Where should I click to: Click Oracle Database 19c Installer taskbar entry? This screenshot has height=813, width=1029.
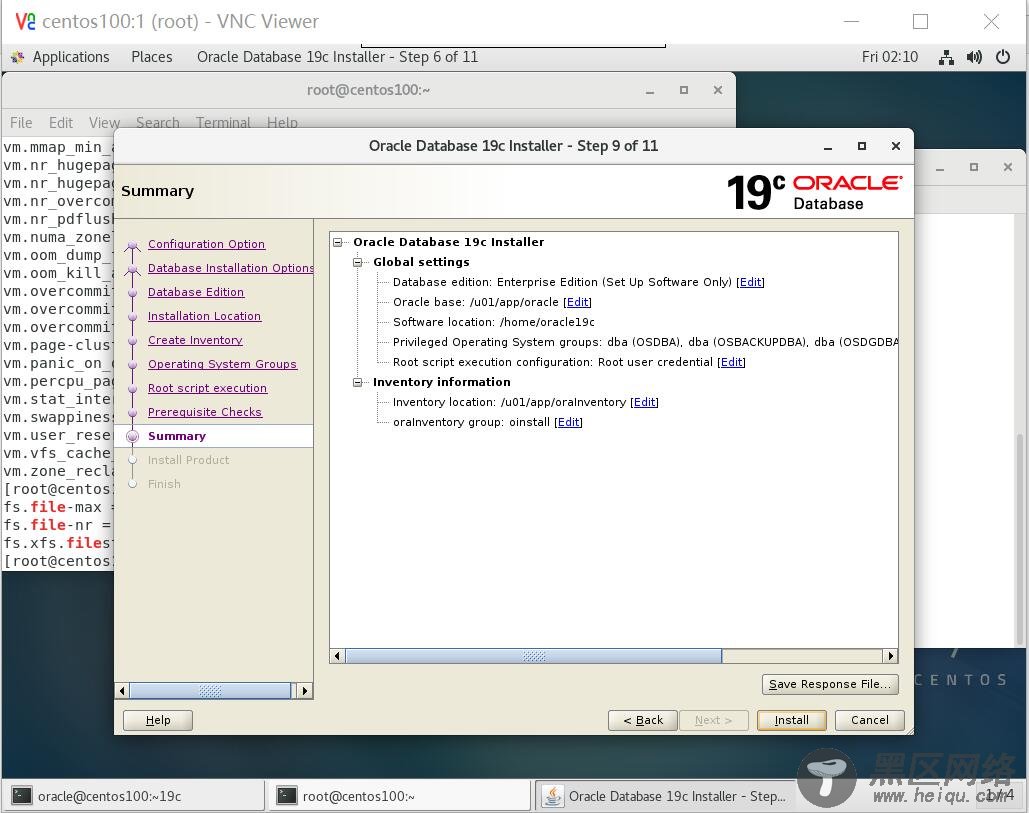[665, 796]
